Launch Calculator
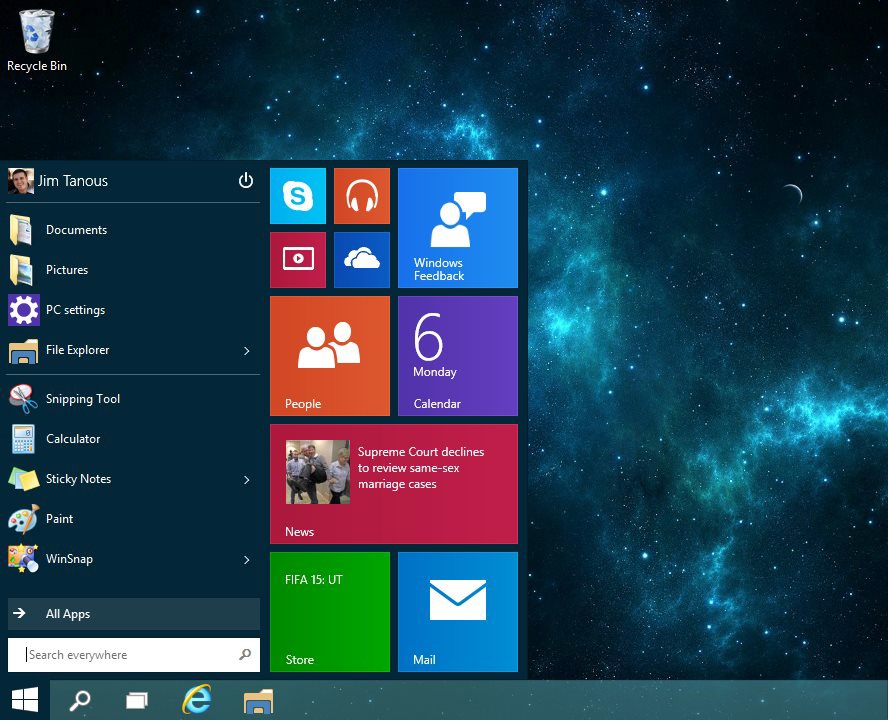 (x=134, y=439)
